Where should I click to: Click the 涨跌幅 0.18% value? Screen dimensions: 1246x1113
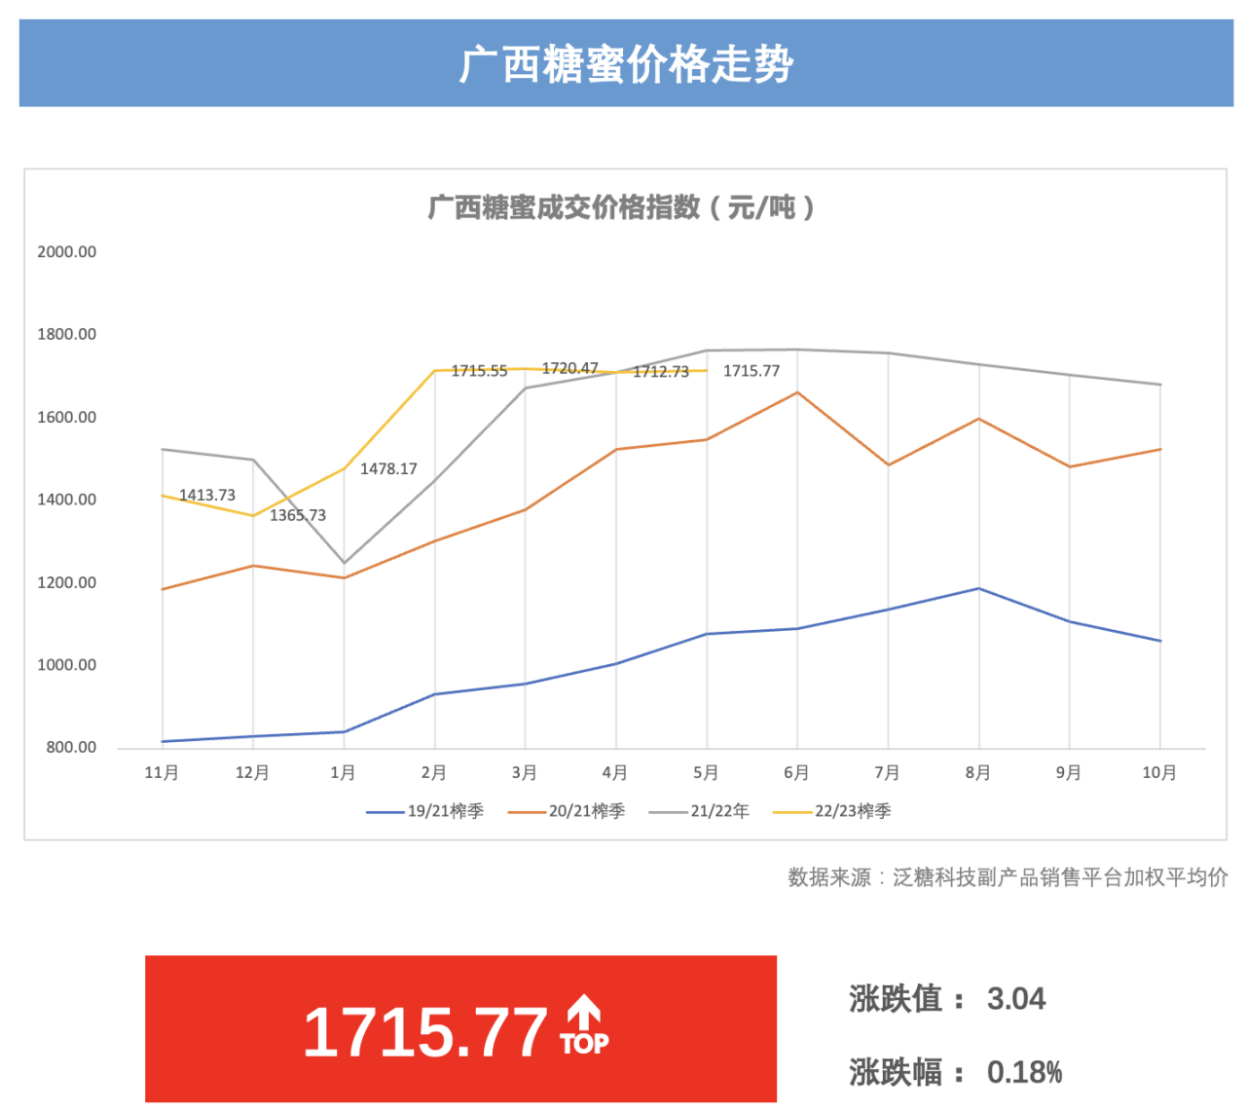1024,1072
